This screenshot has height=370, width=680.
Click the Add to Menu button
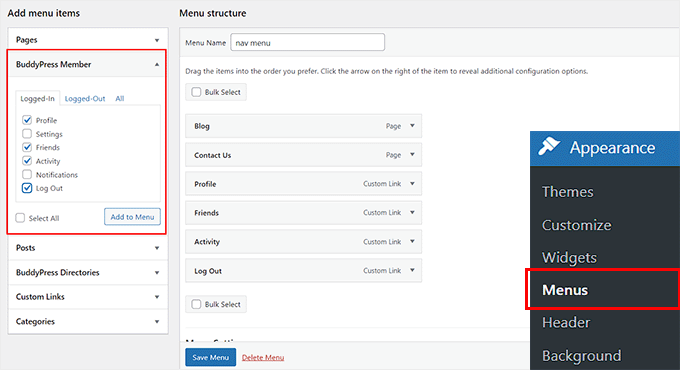tap(132, 217)
